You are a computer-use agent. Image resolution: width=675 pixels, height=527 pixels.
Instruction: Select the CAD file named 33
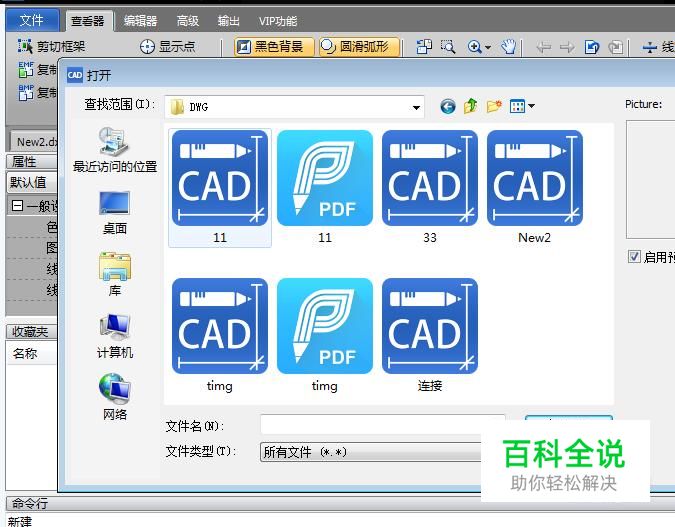[x=430, y=187]
